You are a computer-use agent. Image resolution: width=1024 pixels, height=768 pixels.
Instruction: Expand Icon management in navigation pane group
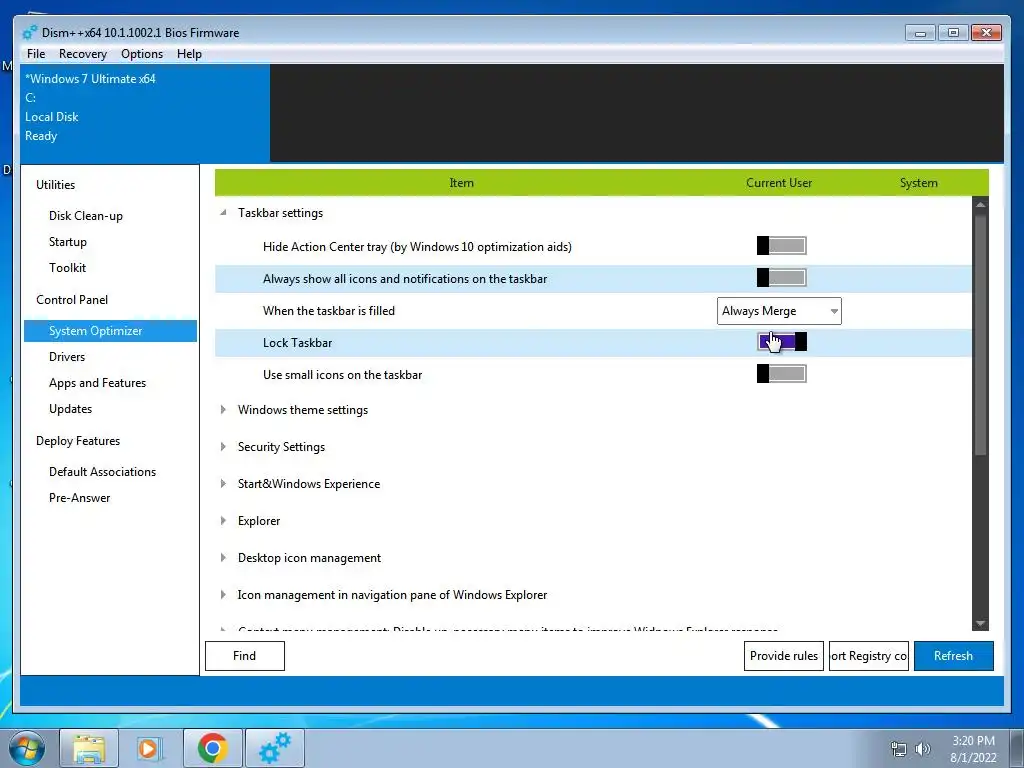(x=223, y=595)
